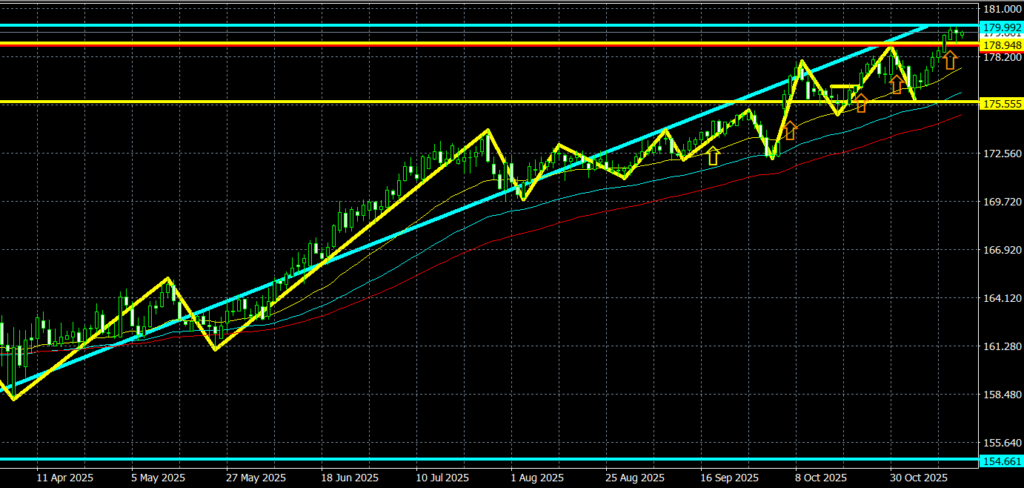Image resolution: width=1024 pixels, height=488 pixels.
Task: Click the 10 Jul 2025 date label
Action: [442, 477]
